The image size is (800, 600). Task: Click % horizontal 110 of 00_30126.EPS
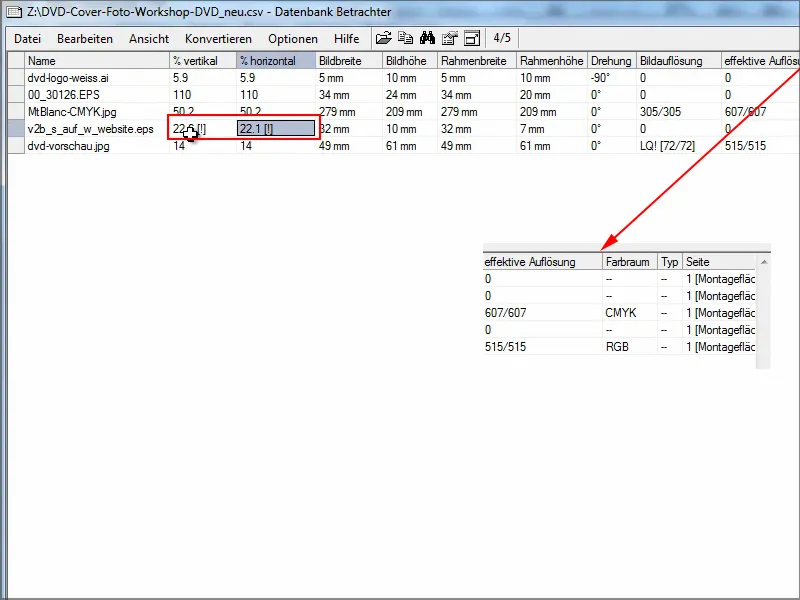pyautogui.click(x=249, y=95)
